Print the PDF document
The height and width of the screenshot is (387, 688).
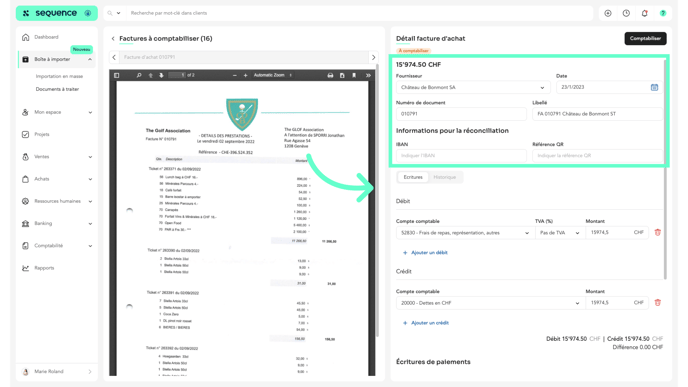(x=330, y=75)
